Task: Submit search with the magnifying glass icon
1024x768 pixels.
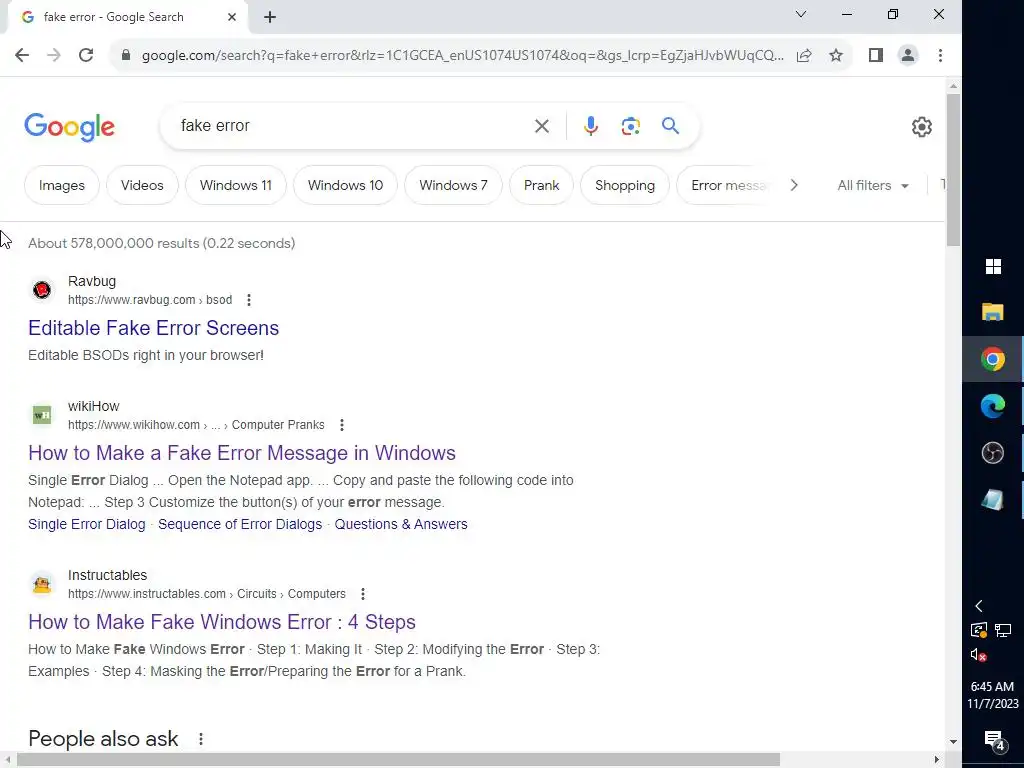Action: [671, 125]
